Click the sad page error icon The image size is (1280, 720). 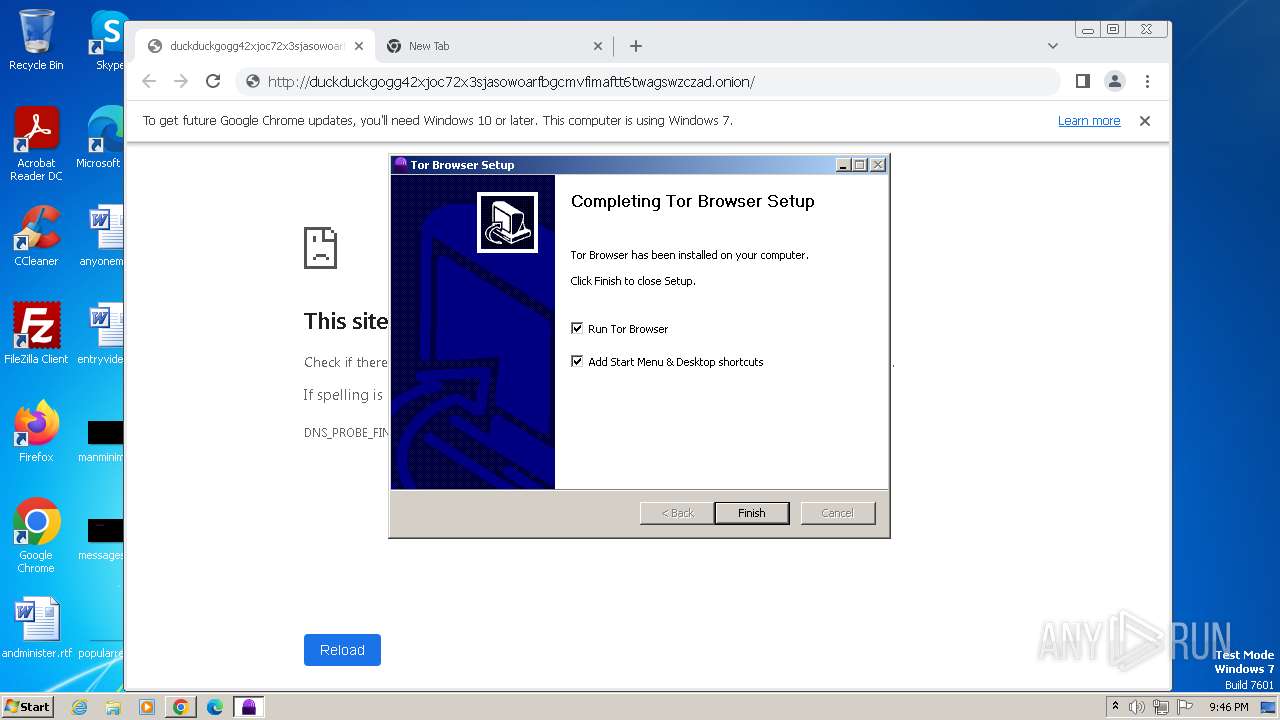(x=320, y=247)
